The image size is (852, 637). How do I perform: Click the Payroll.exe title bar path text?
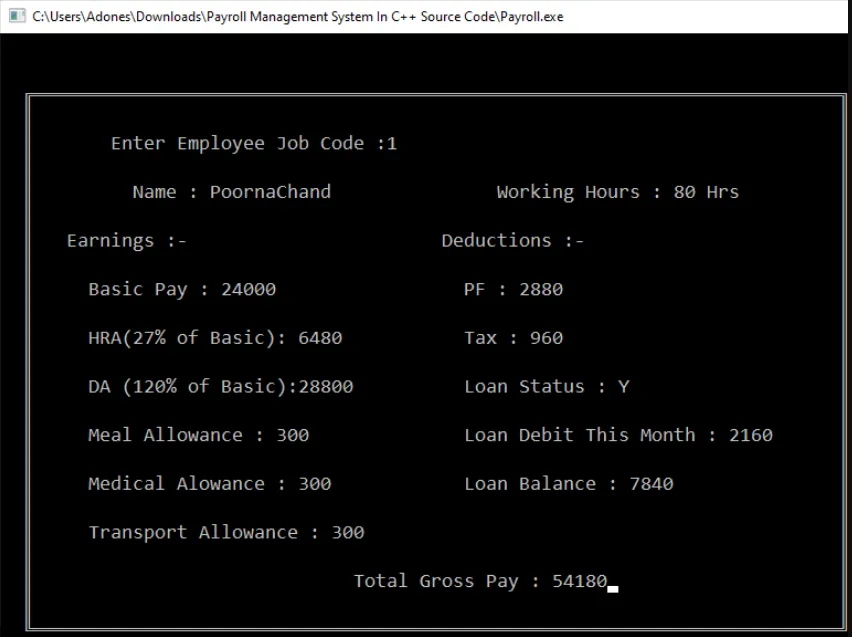click(298, 16)
